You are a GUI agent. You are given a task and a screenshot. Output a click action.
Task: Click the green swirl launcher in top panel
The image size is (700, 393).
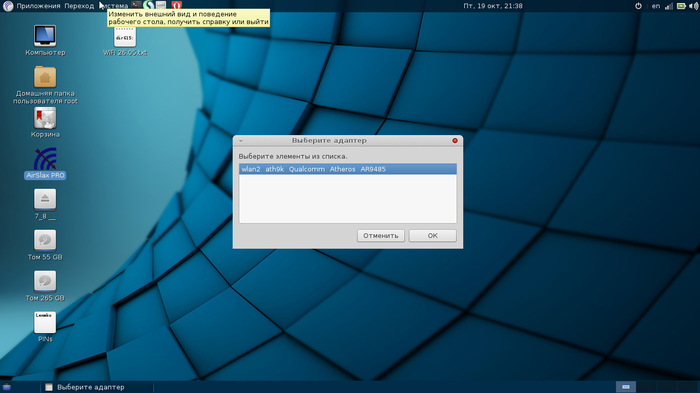pos(149,5)
